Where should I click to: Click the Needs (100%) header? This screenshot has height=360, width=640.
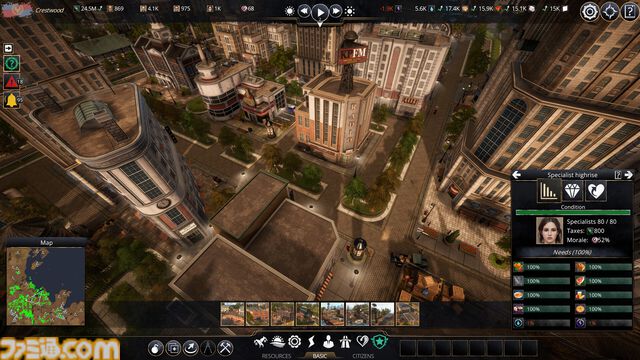tap(572, 252)
